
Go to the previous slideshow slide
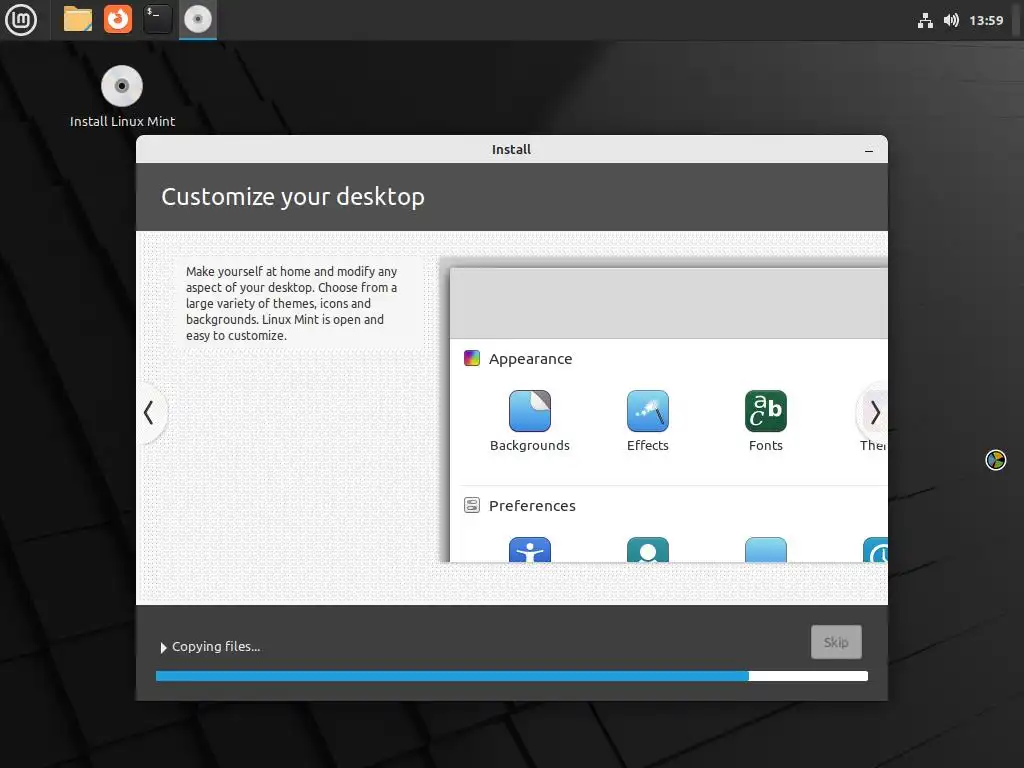pos(149,413)
